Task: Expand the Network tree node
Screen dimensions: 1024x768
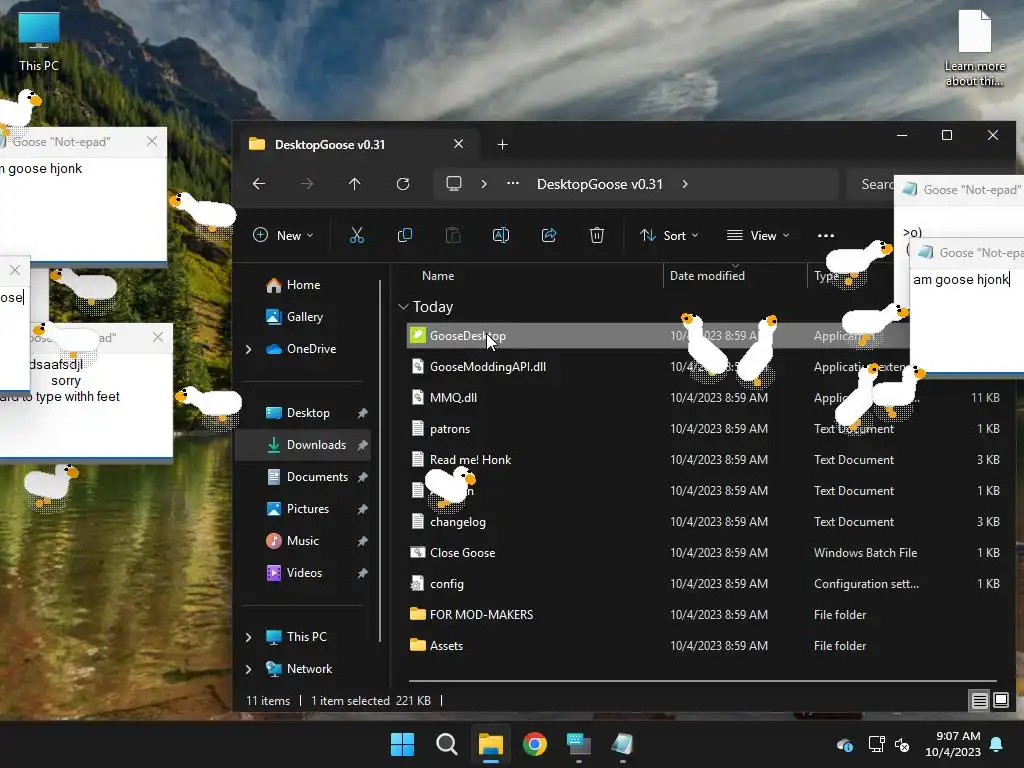Action: point(248,669)
